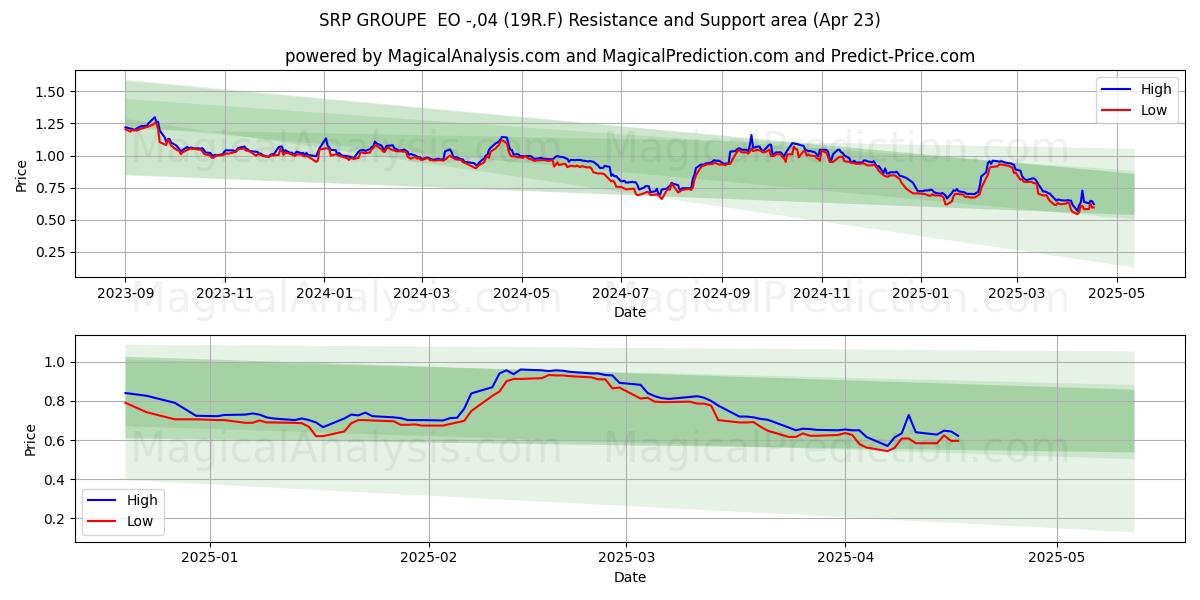Click the bottom chart 'Date' axis label
Viewport: 1200px width, 600px height.
(x=630, y=577)
